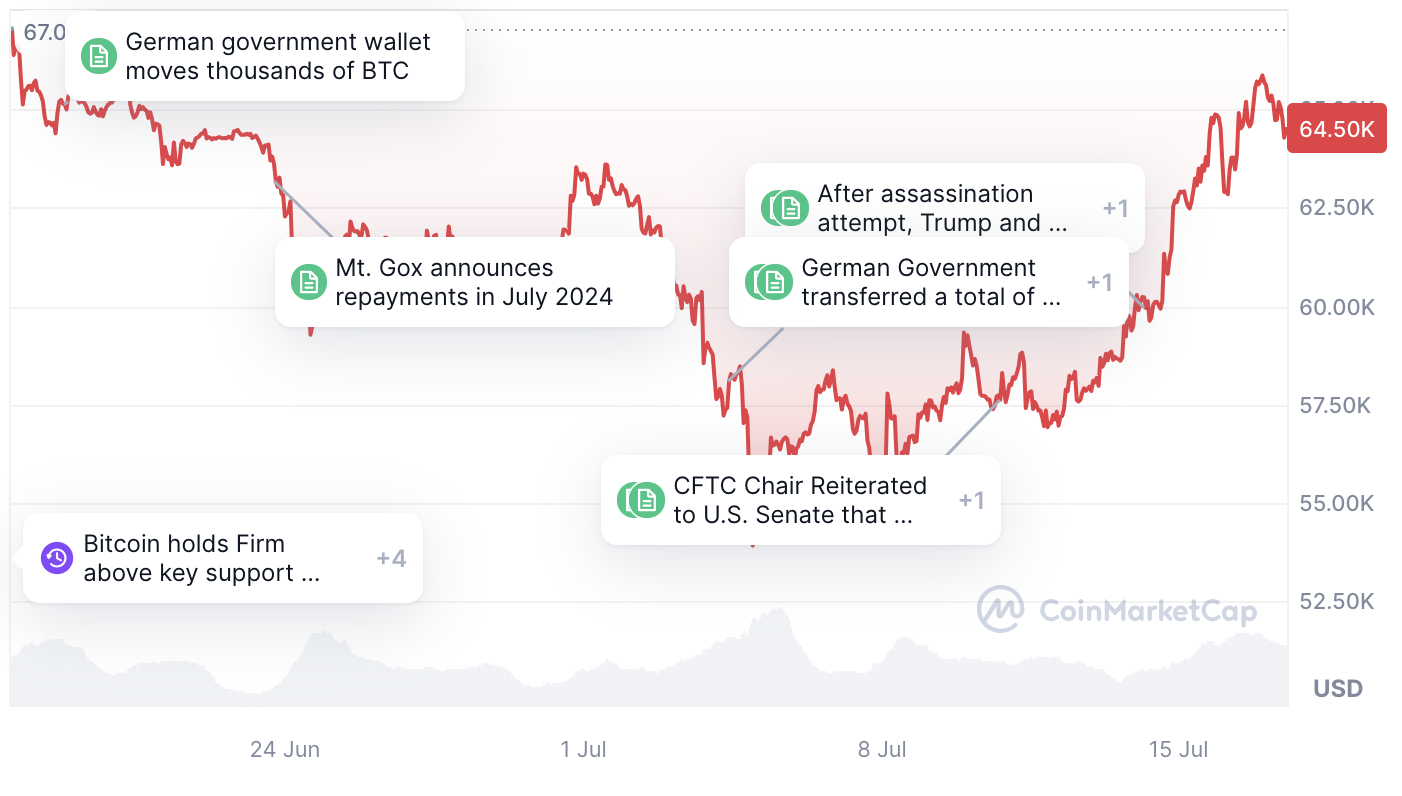Screen dimensions: 1402x796
Task: Open the "CFTC Chair Reiterated to U.S. Senate" headline
Action: point(799,500)
